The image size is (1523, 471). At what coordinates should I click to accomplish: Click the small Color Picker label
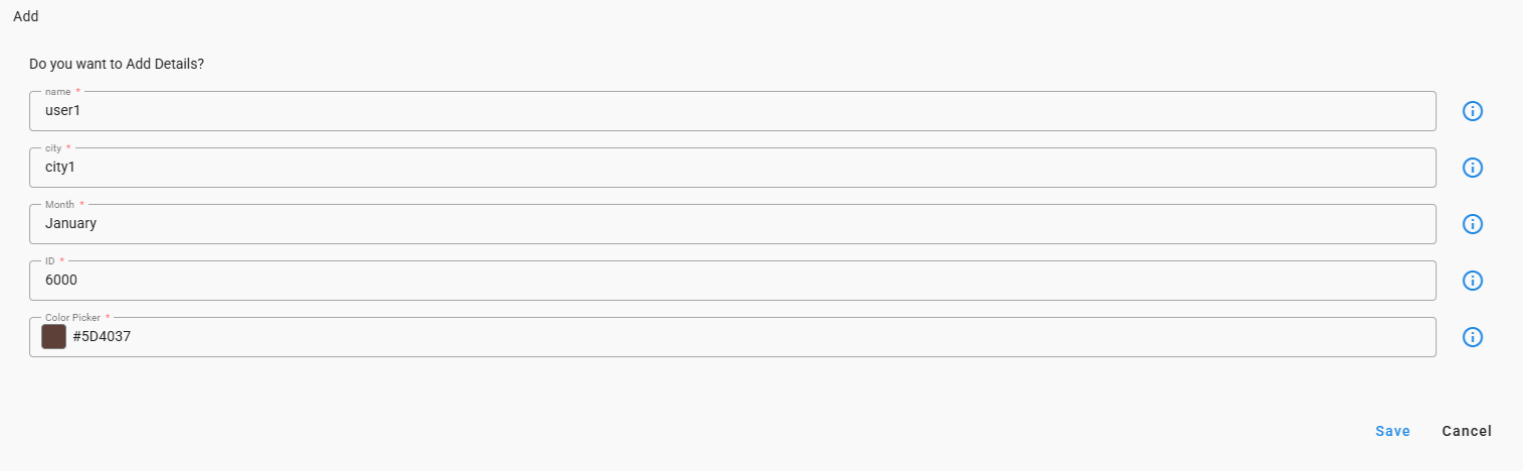73,317
